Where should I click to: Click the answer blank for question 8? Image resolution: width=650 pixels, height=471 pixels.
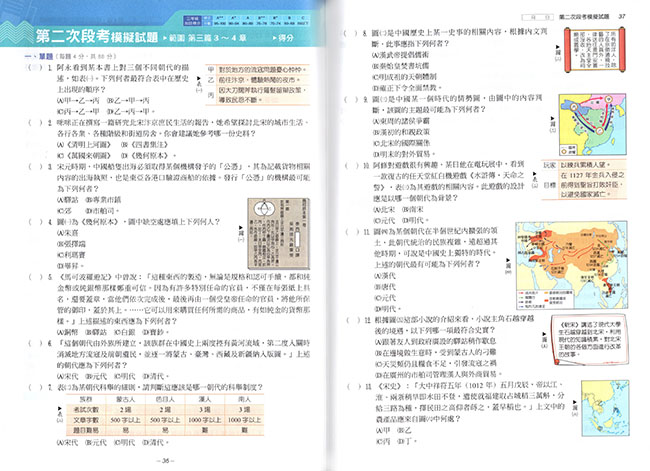pos(351,33)
